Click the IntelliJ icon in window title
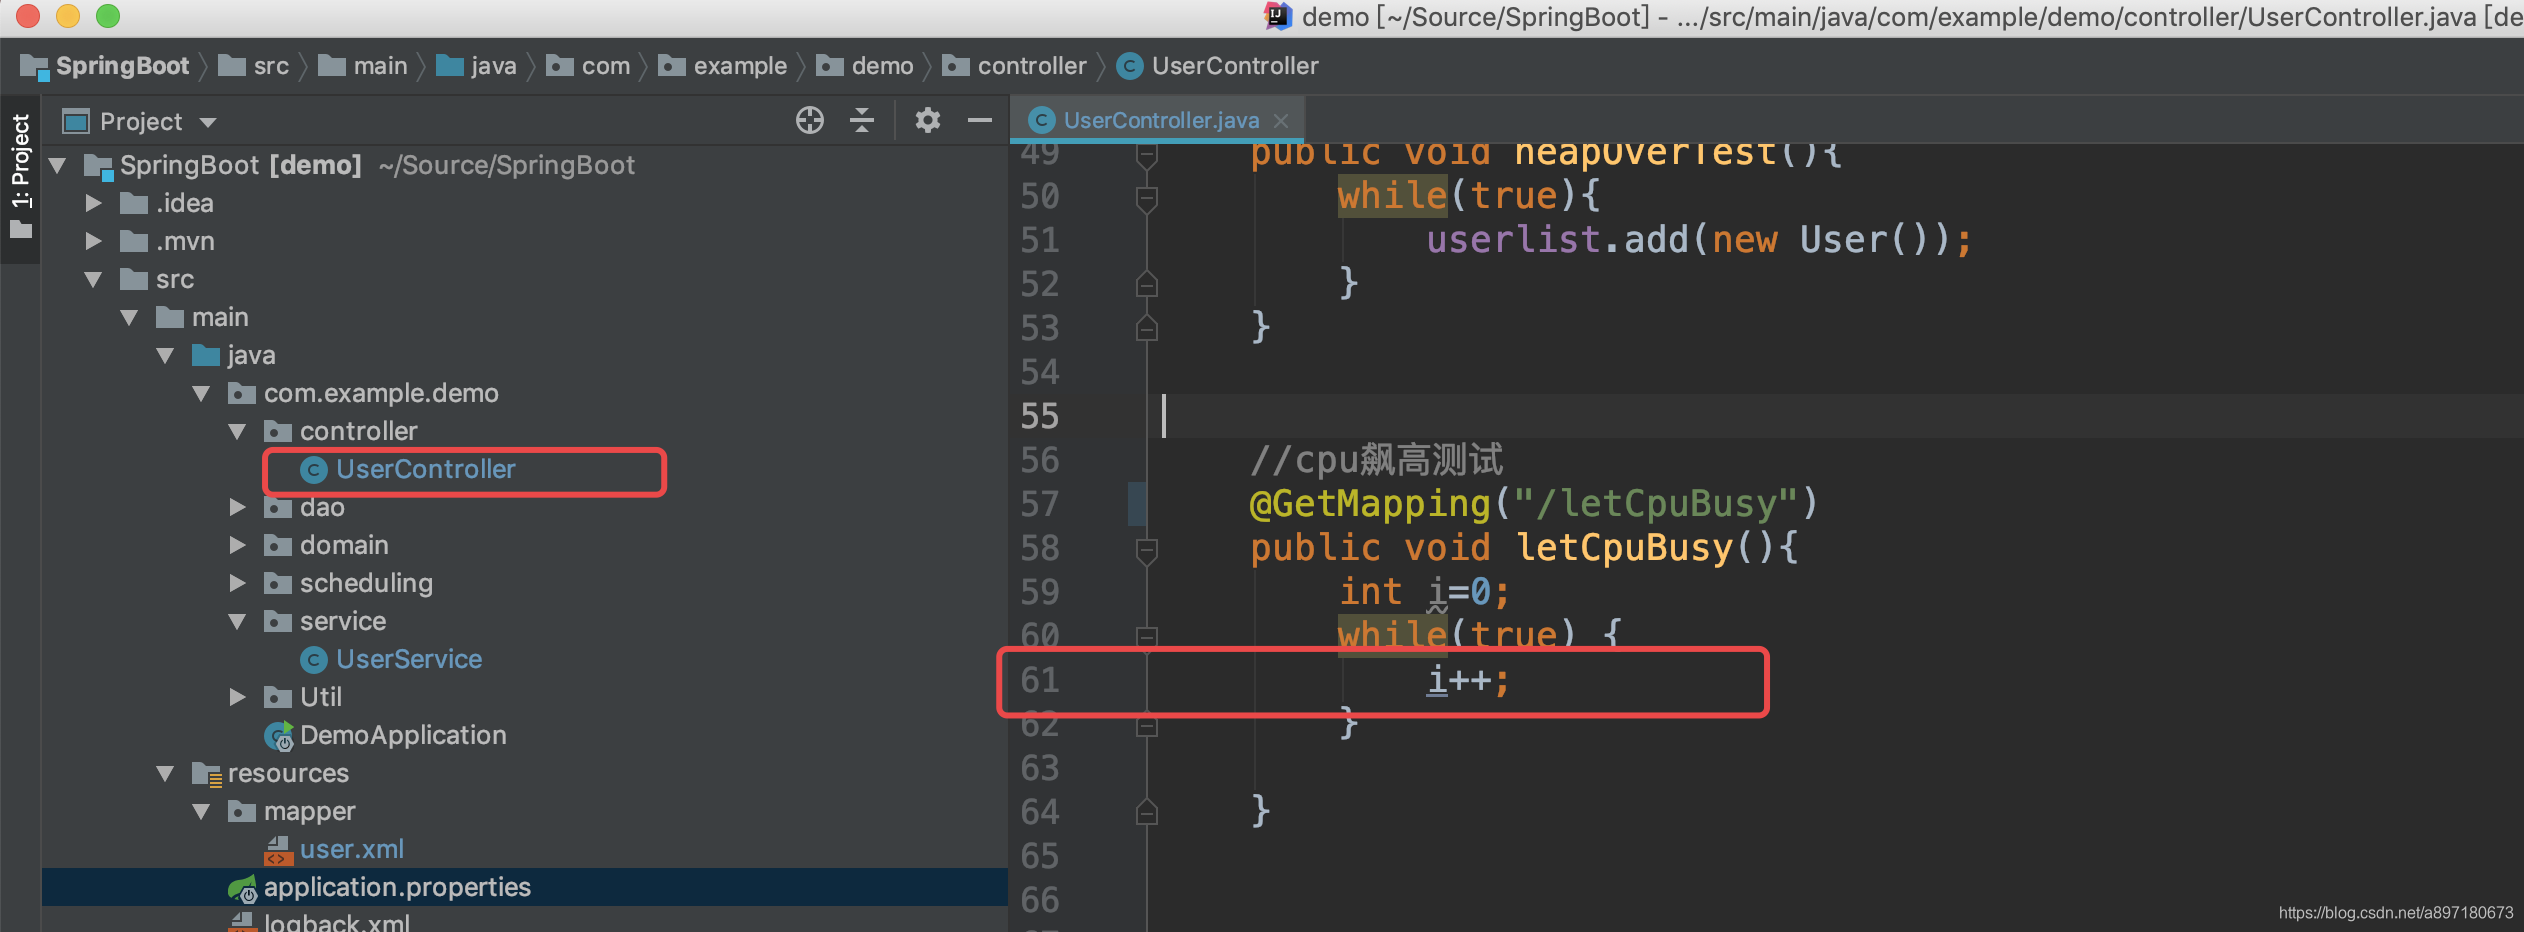Screen dimensions: 2524x932 pyautogui.click(x=1278, y=15)
